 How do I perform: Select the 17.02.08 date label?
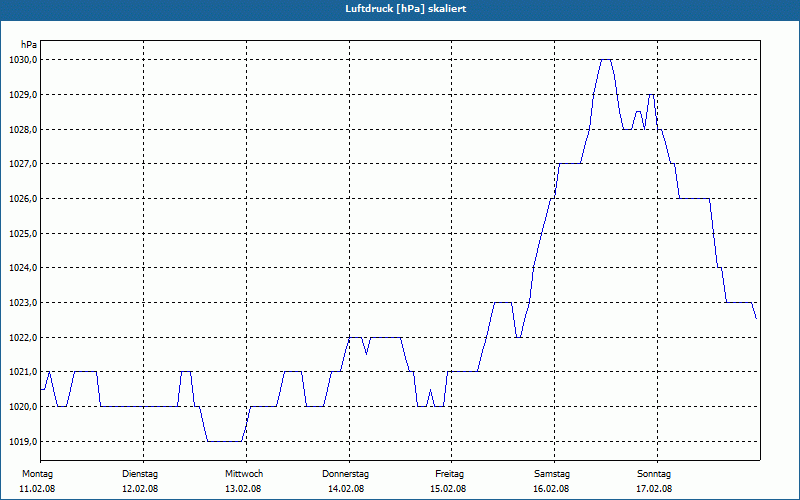tap(654, 489)
